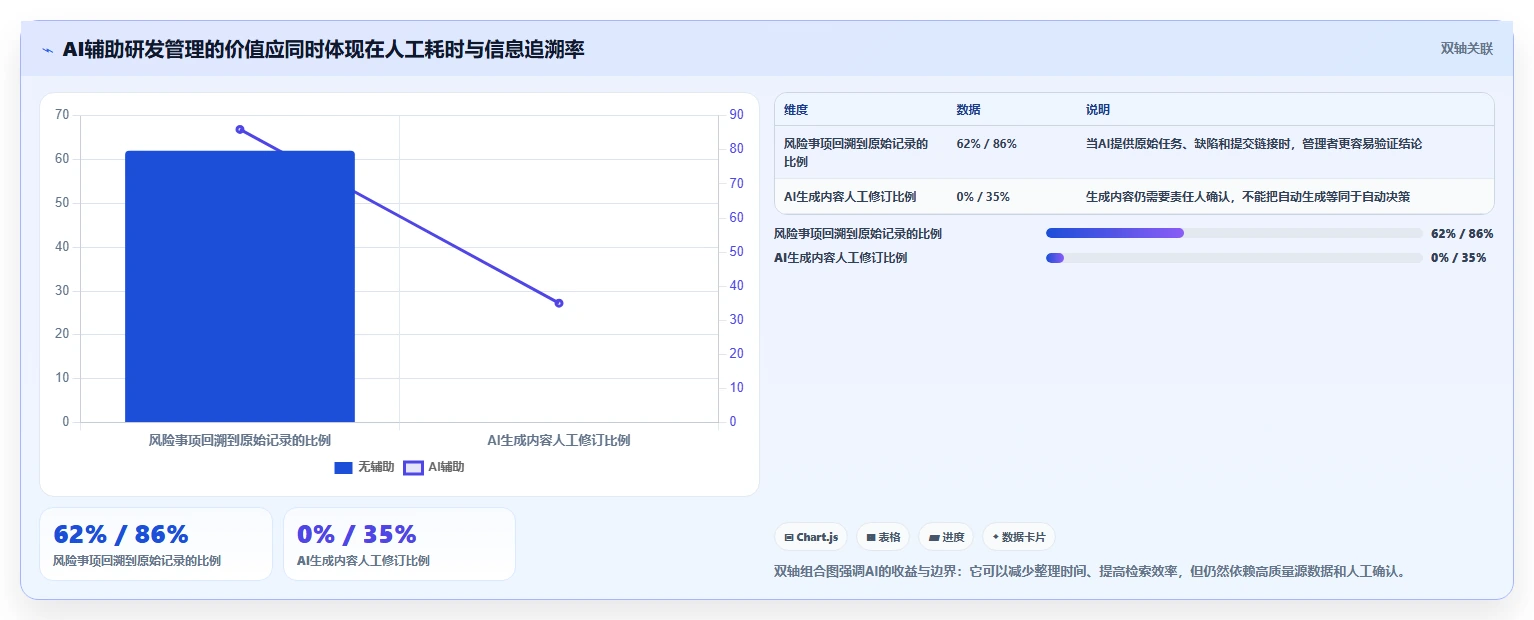Open the 62% / 86% data card
Screen dimensions: 1534x620
tap(156, 544)
